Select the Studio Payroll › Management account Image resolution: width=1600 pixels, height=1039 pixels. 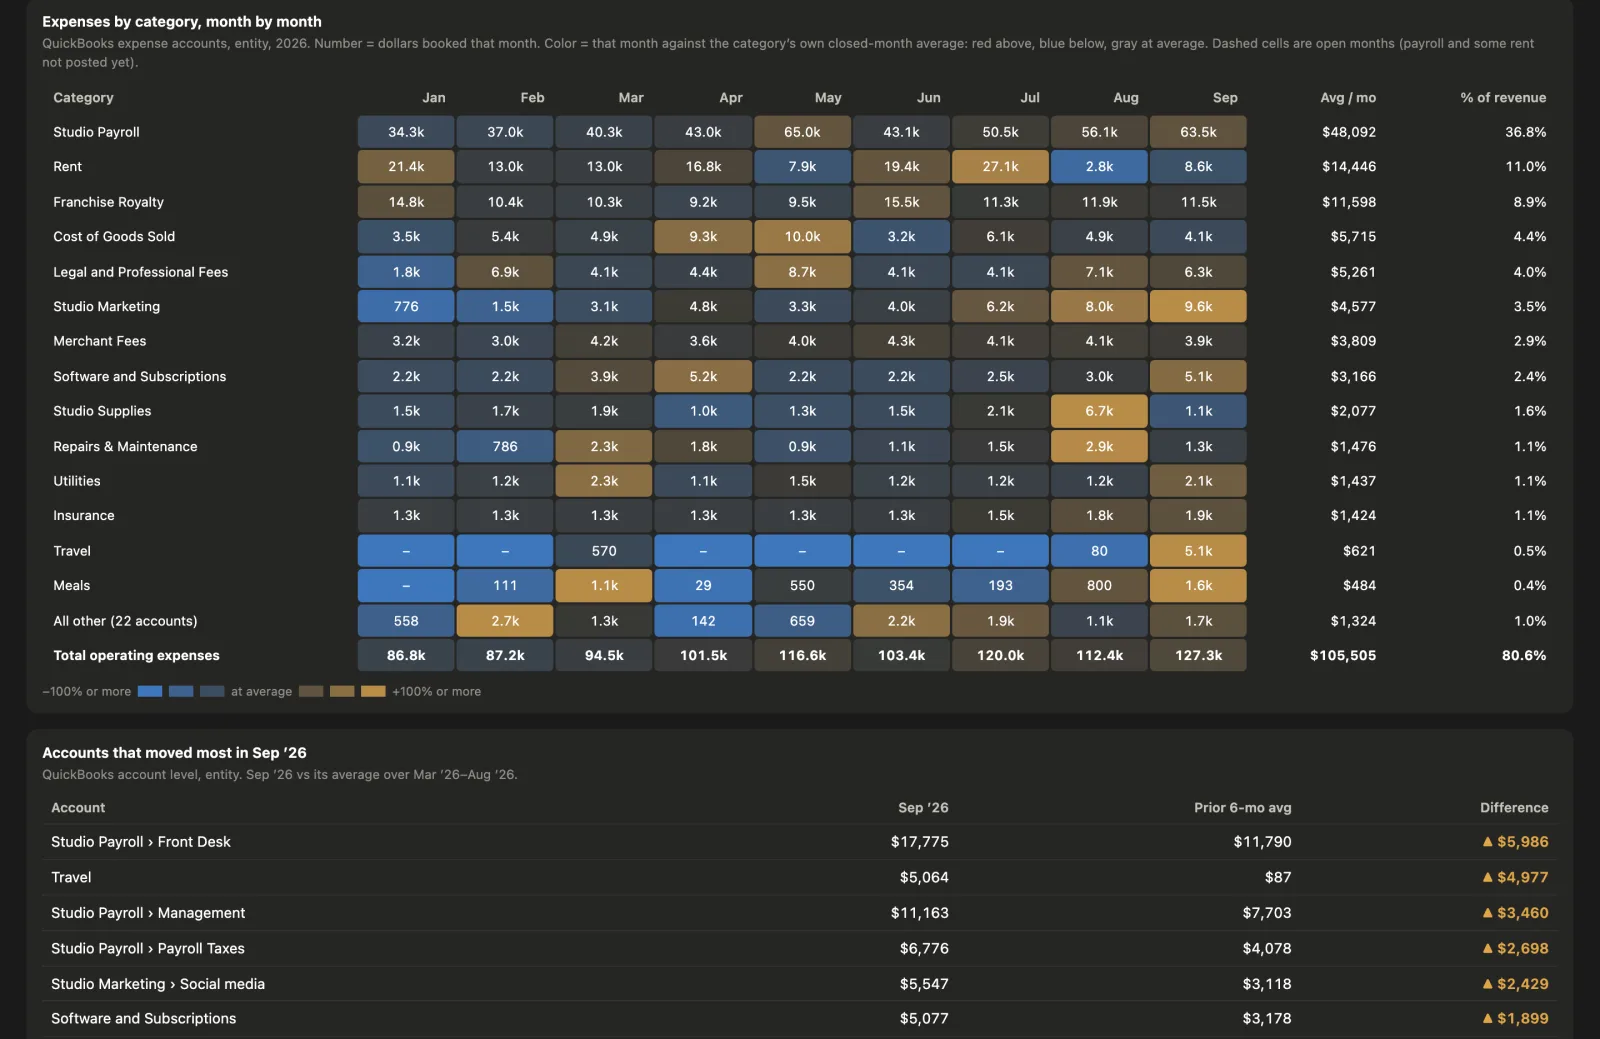click(800, 913)
